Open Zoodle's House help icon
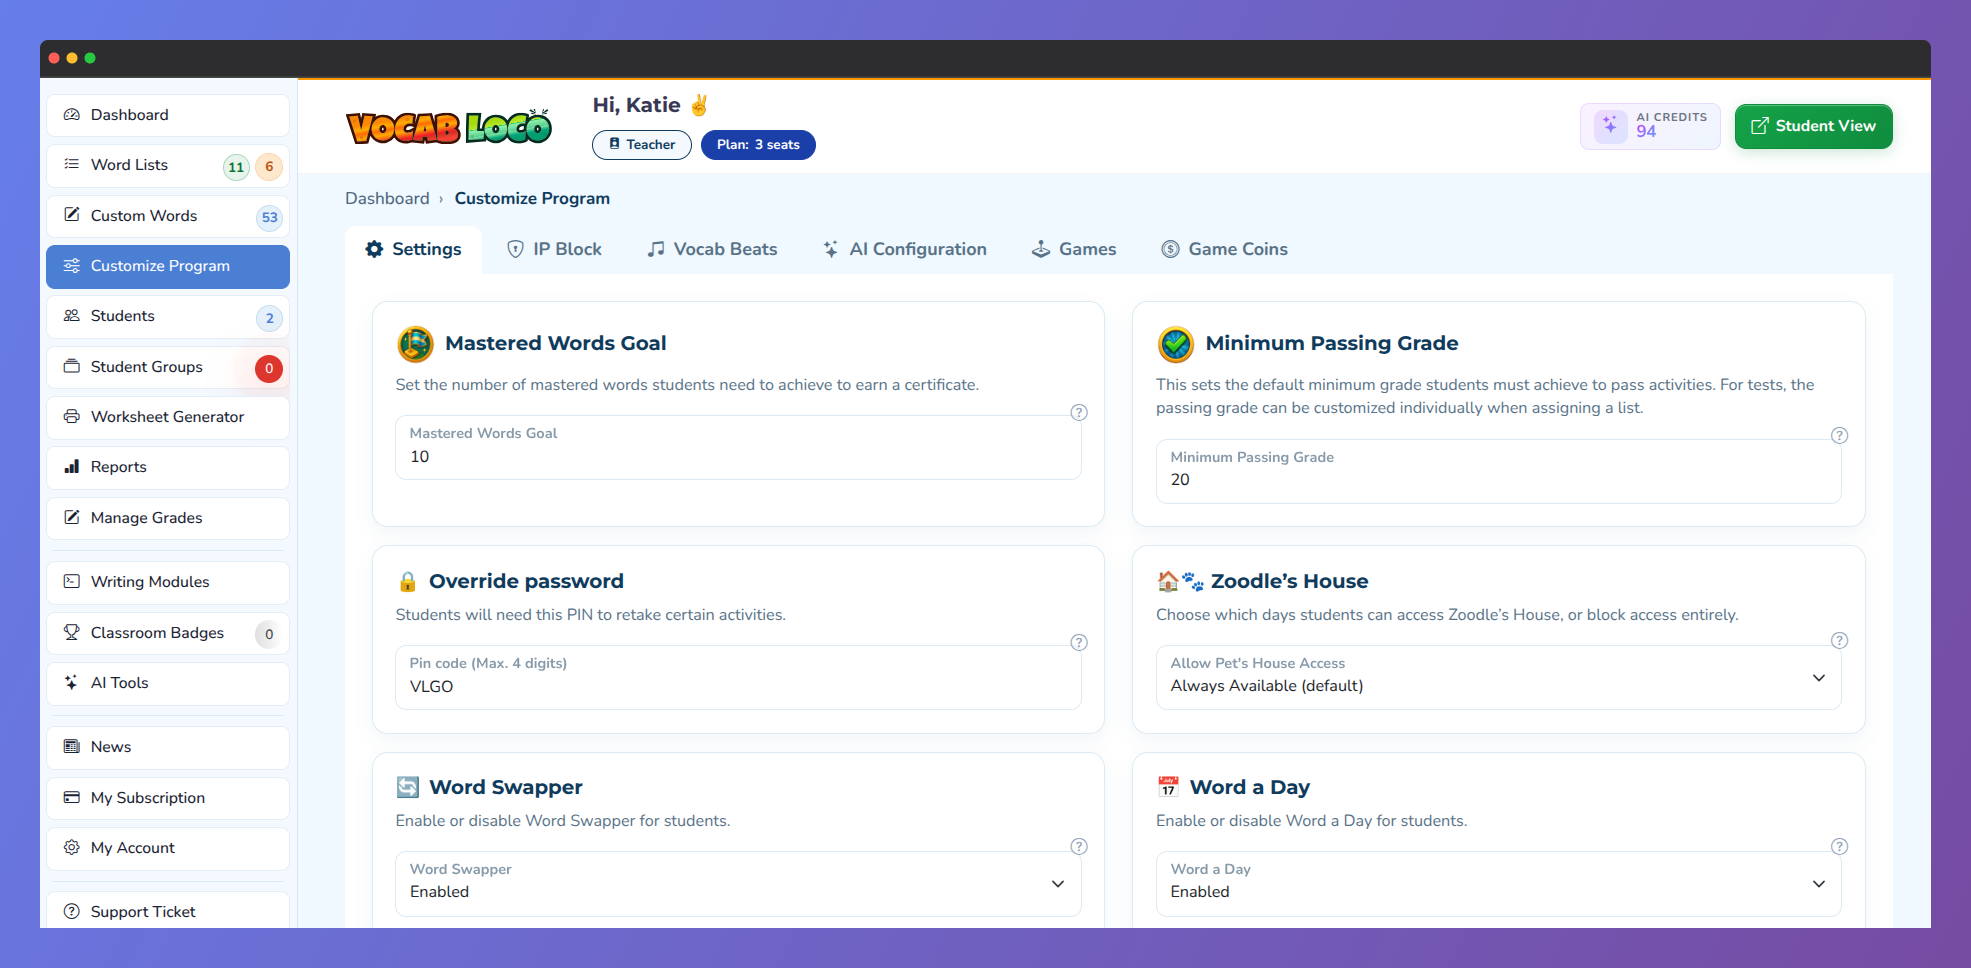Viewport: 1971px width, 968px height. pyautogui.click(x=1839, y=640)
